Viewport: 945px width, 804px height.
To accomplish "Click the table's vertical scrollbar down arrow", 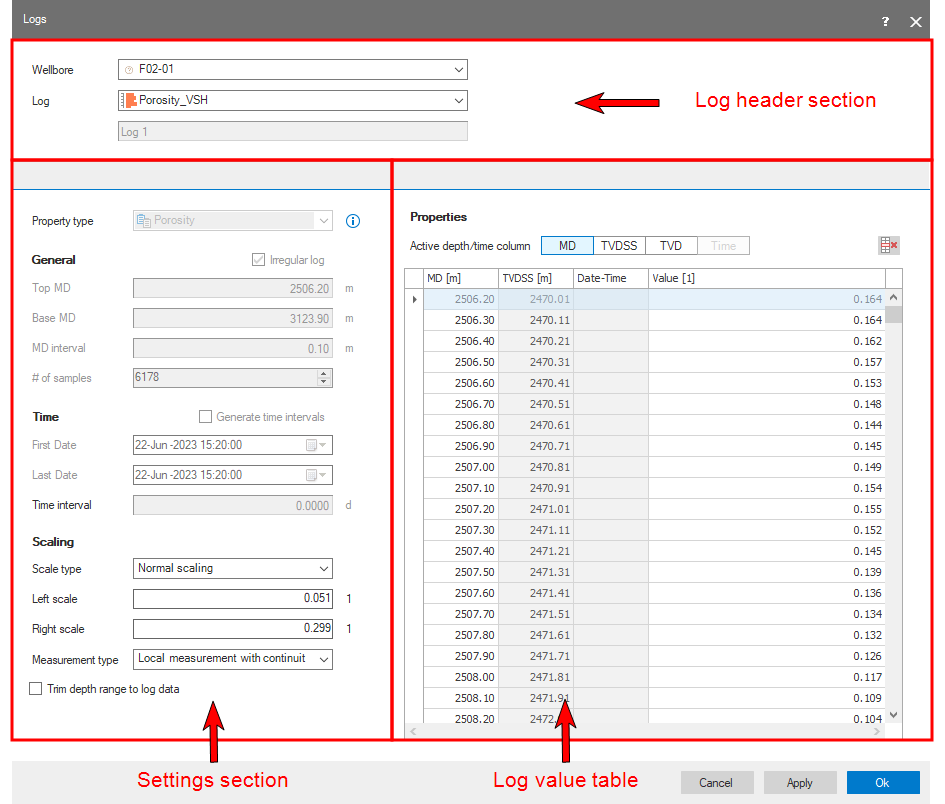I will pos(894,715).
